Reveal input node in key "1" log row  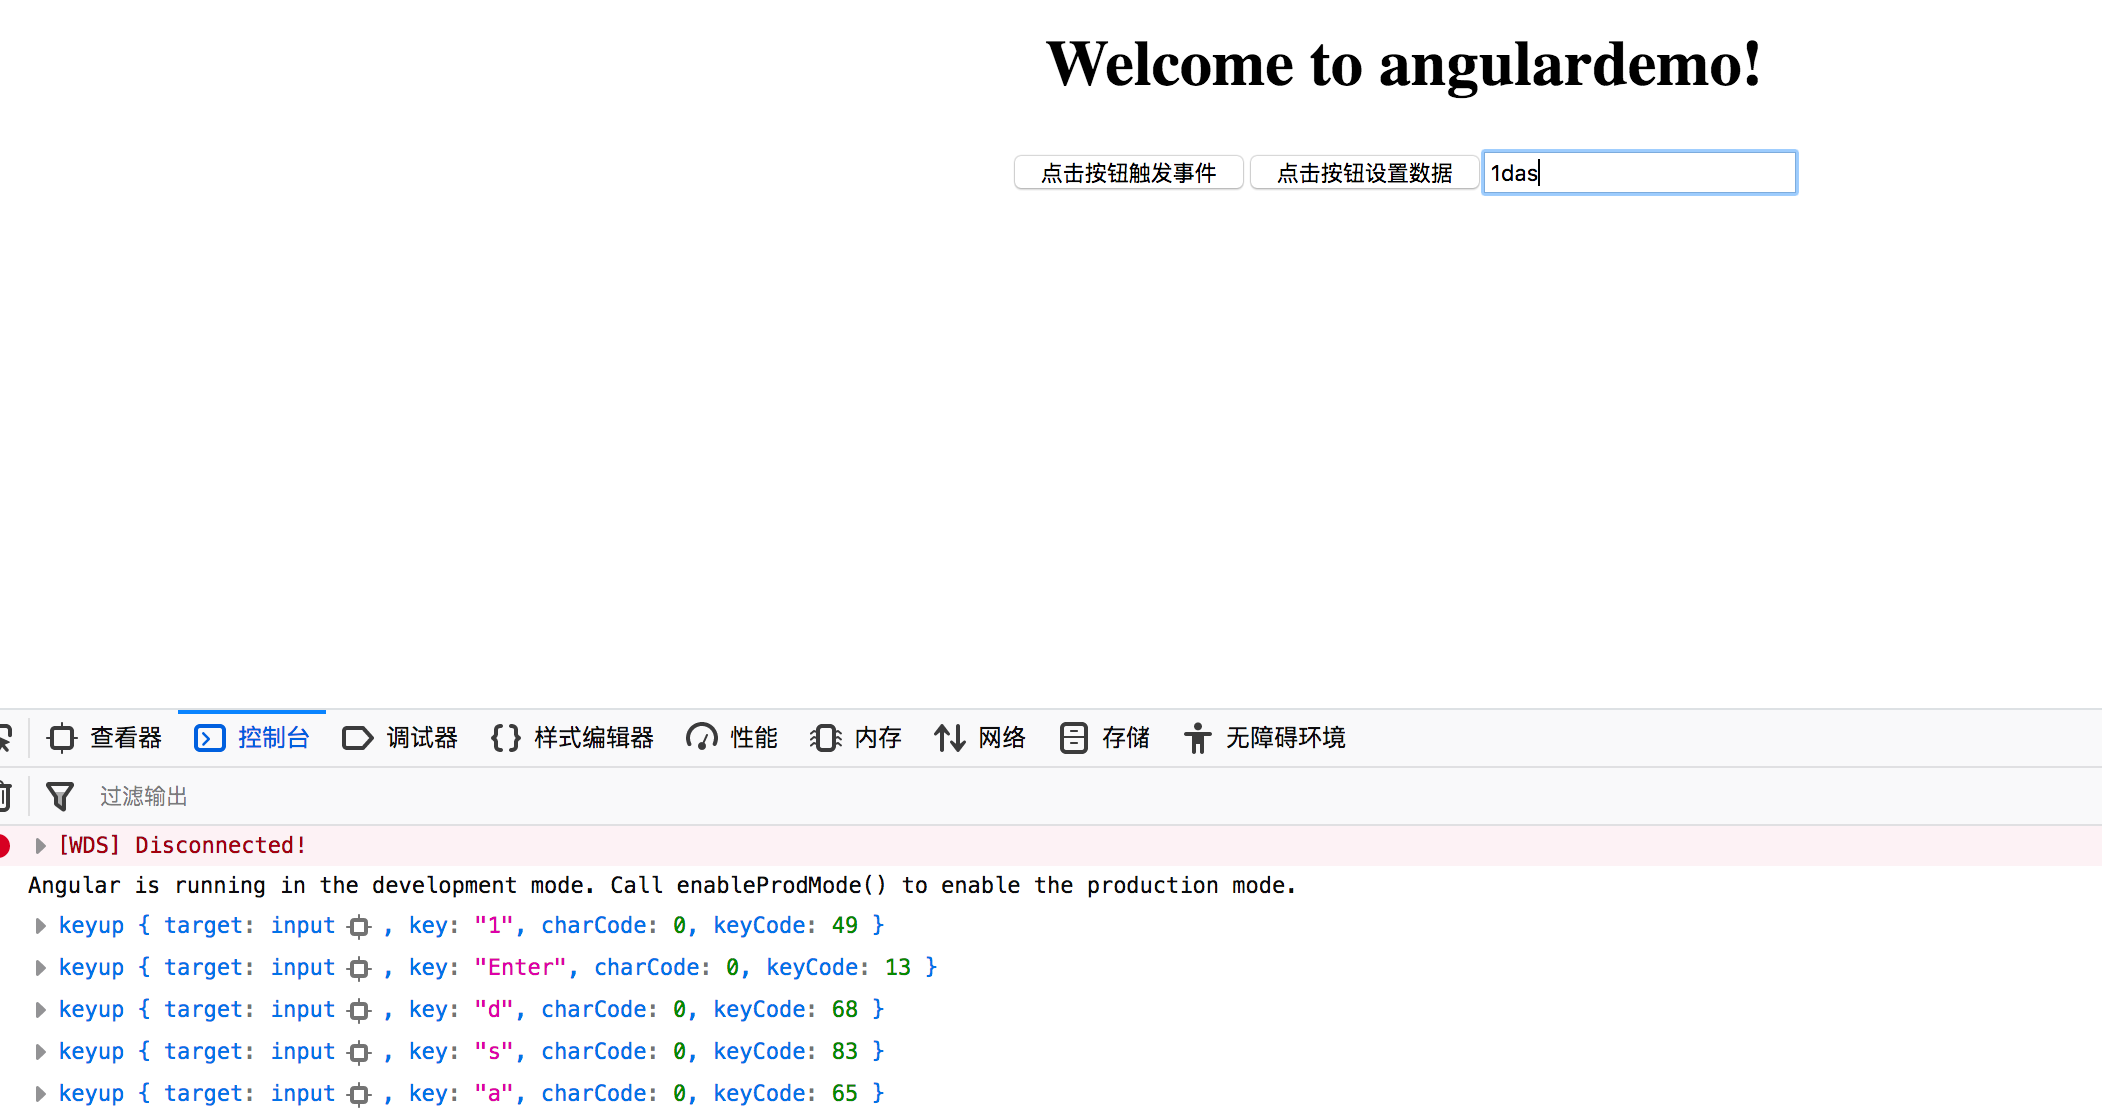click(359, 927)
